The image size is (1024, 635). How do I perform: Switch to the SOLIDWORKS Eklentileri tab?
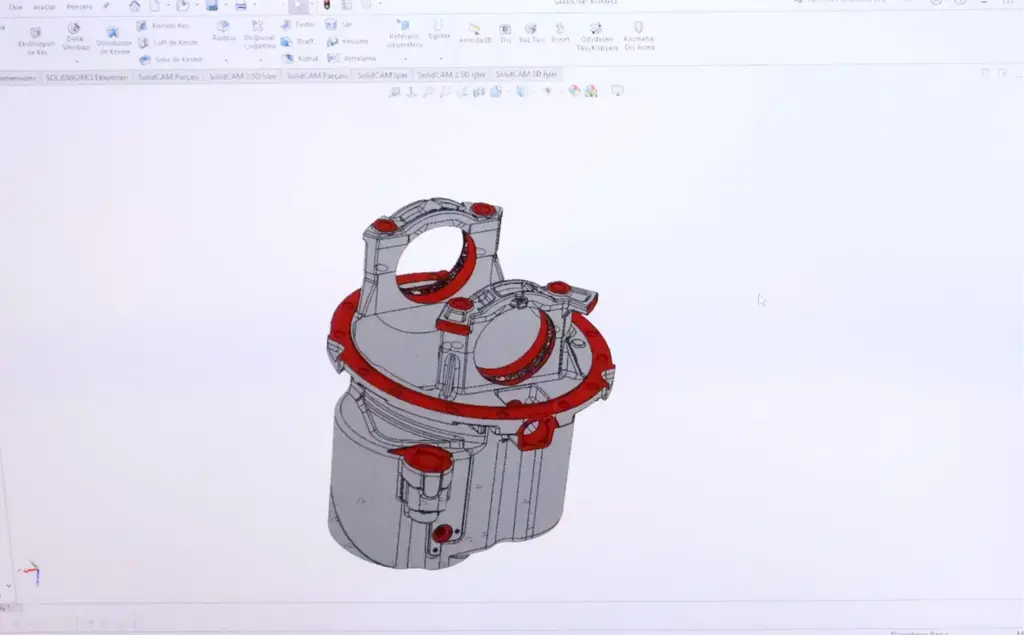(x=87, y=78)
